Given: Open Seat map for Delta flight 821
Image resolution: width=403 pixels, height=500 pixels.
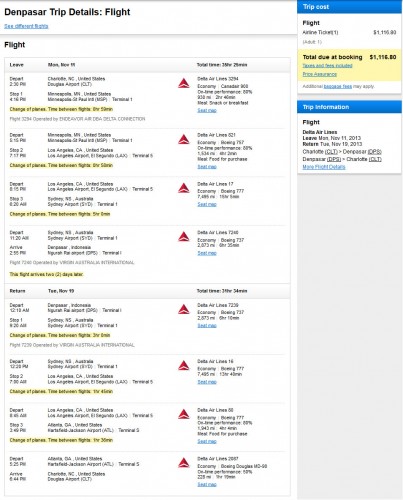Looking at the screenshot, I should point(207,167).
